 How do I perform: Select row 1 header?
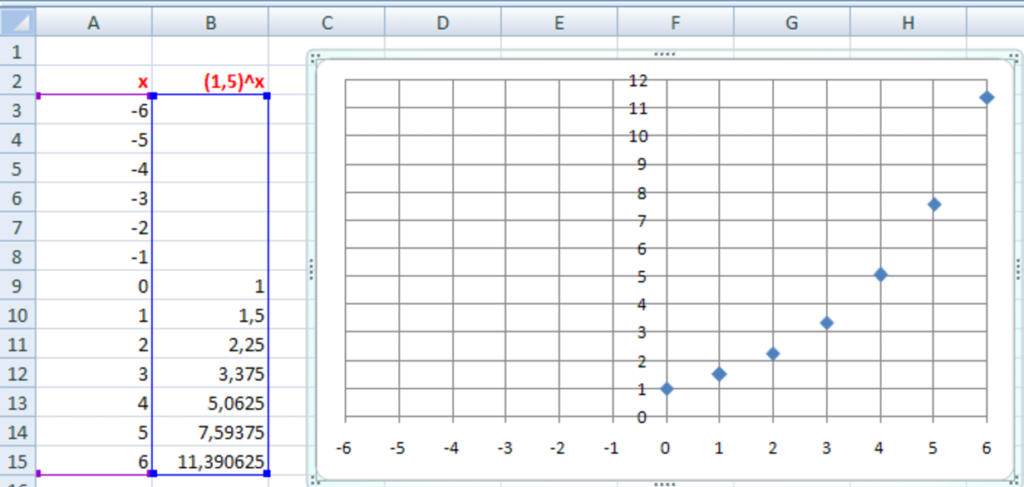[x=18, y=52]
